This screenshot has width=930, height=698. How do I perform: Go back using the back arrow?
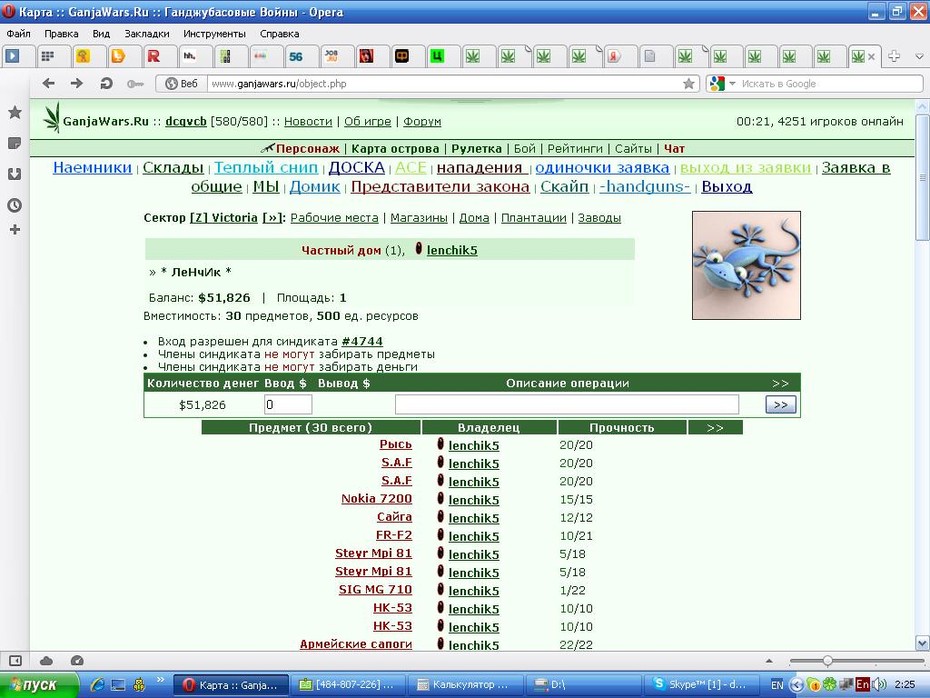[49, 84]
